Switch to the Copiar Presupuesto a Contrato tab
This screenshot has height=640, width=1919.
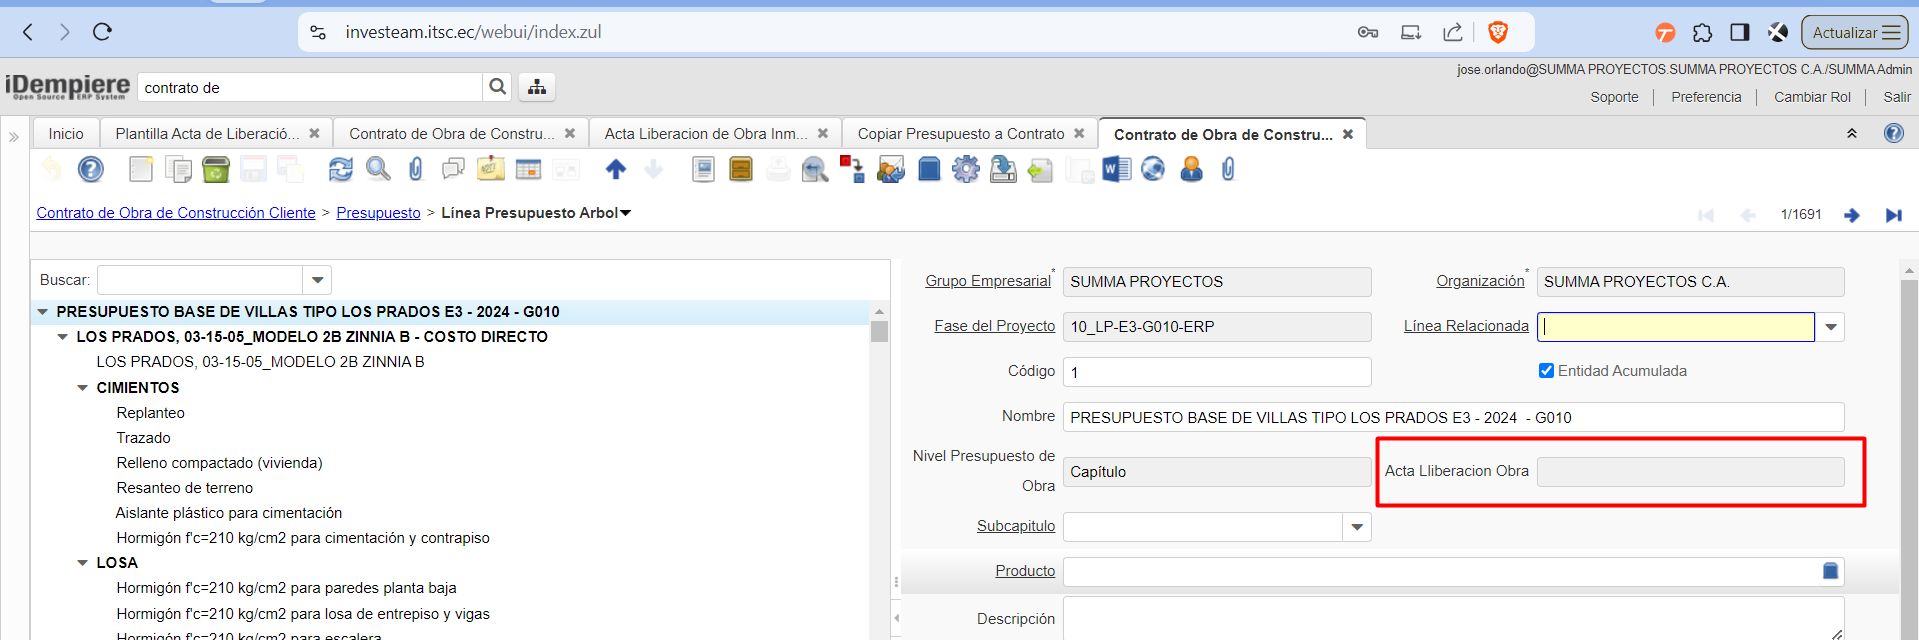pos(960,134)
